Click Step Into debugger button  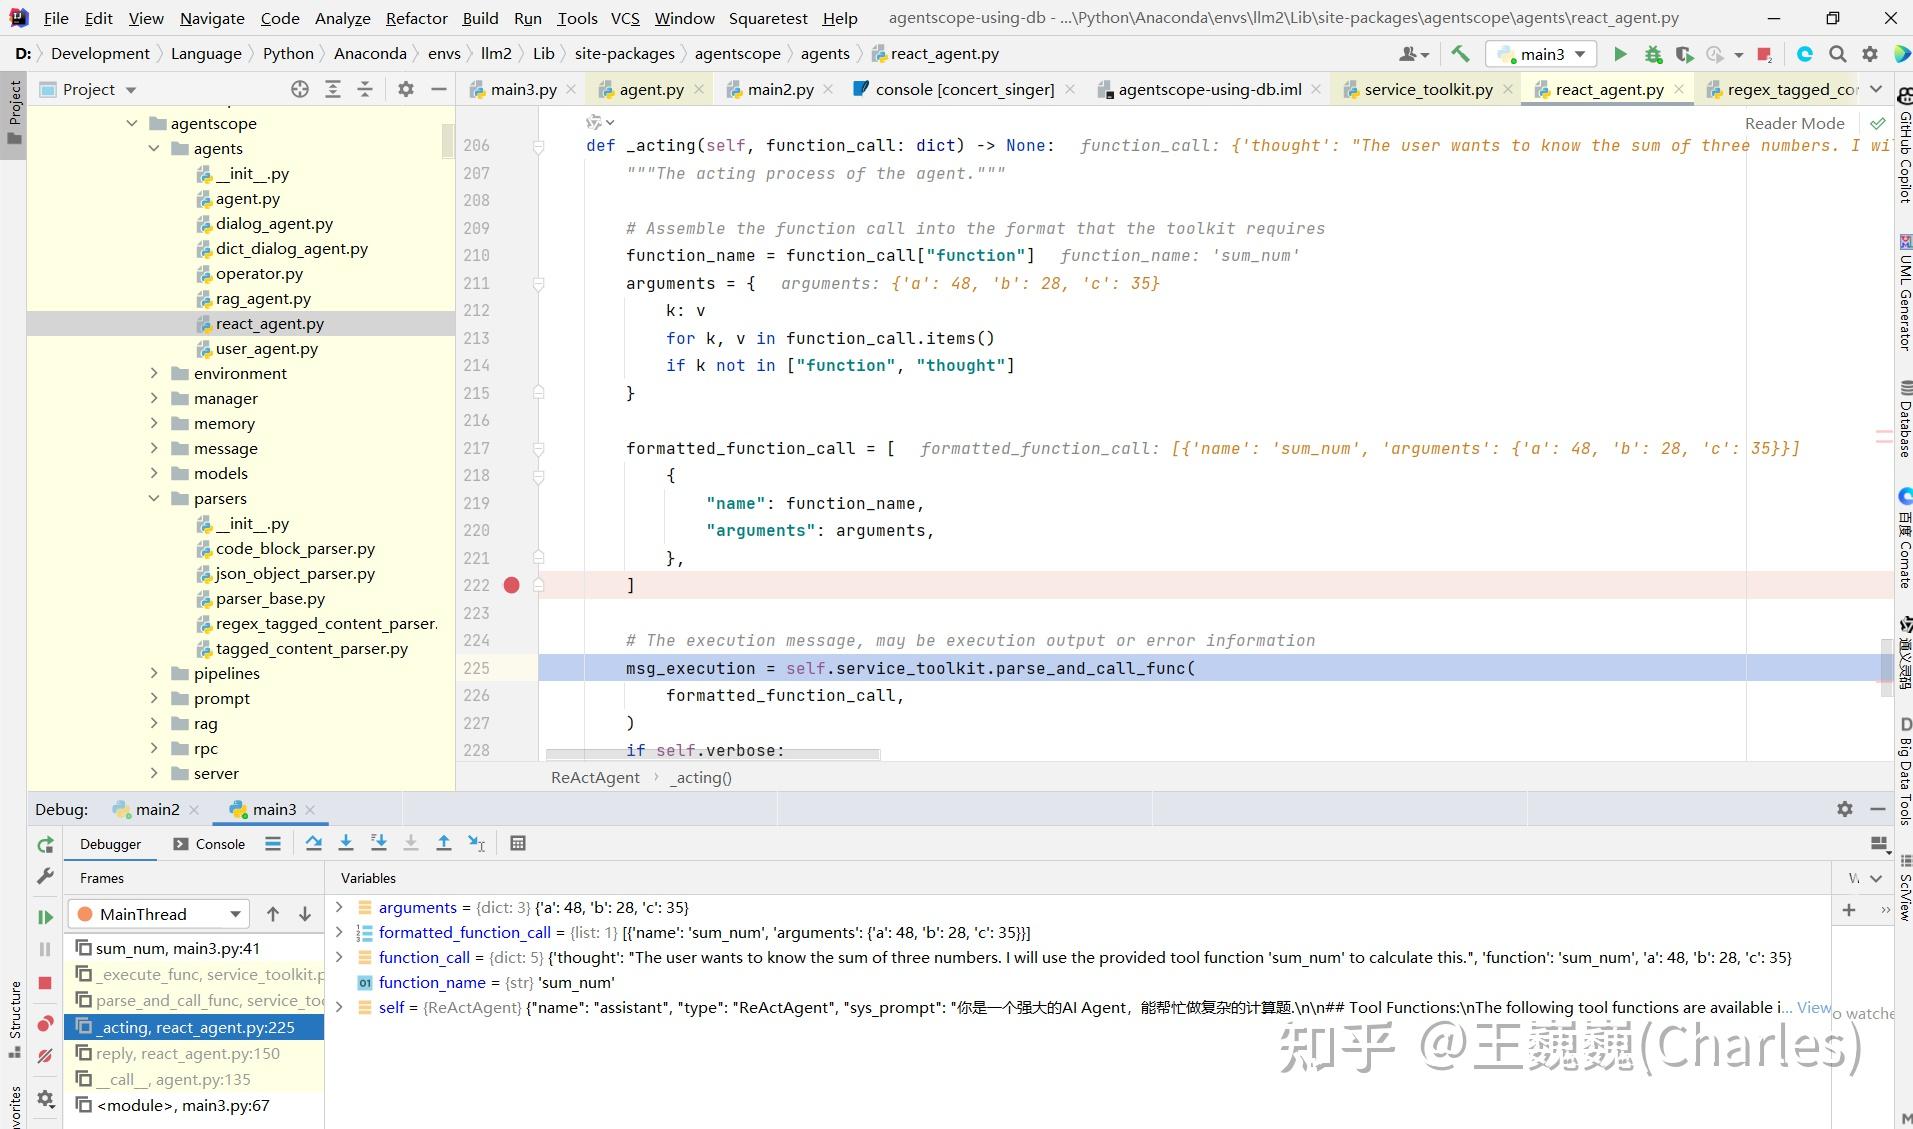coord(346,843)
